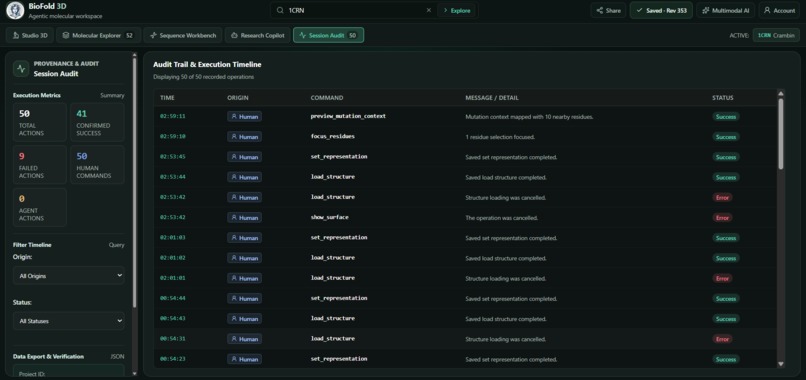
Task: Click the Human badge in the 02:01:03 row
Action: click(244, 238)
